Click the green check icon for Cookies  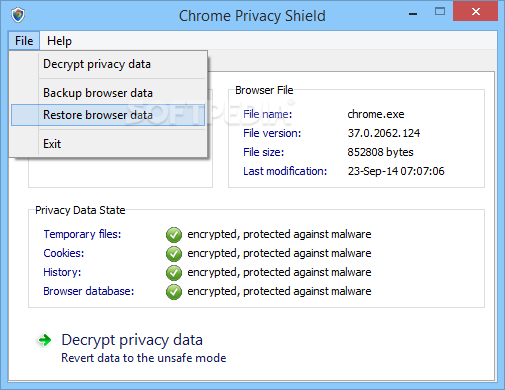(x=174, y=254)
